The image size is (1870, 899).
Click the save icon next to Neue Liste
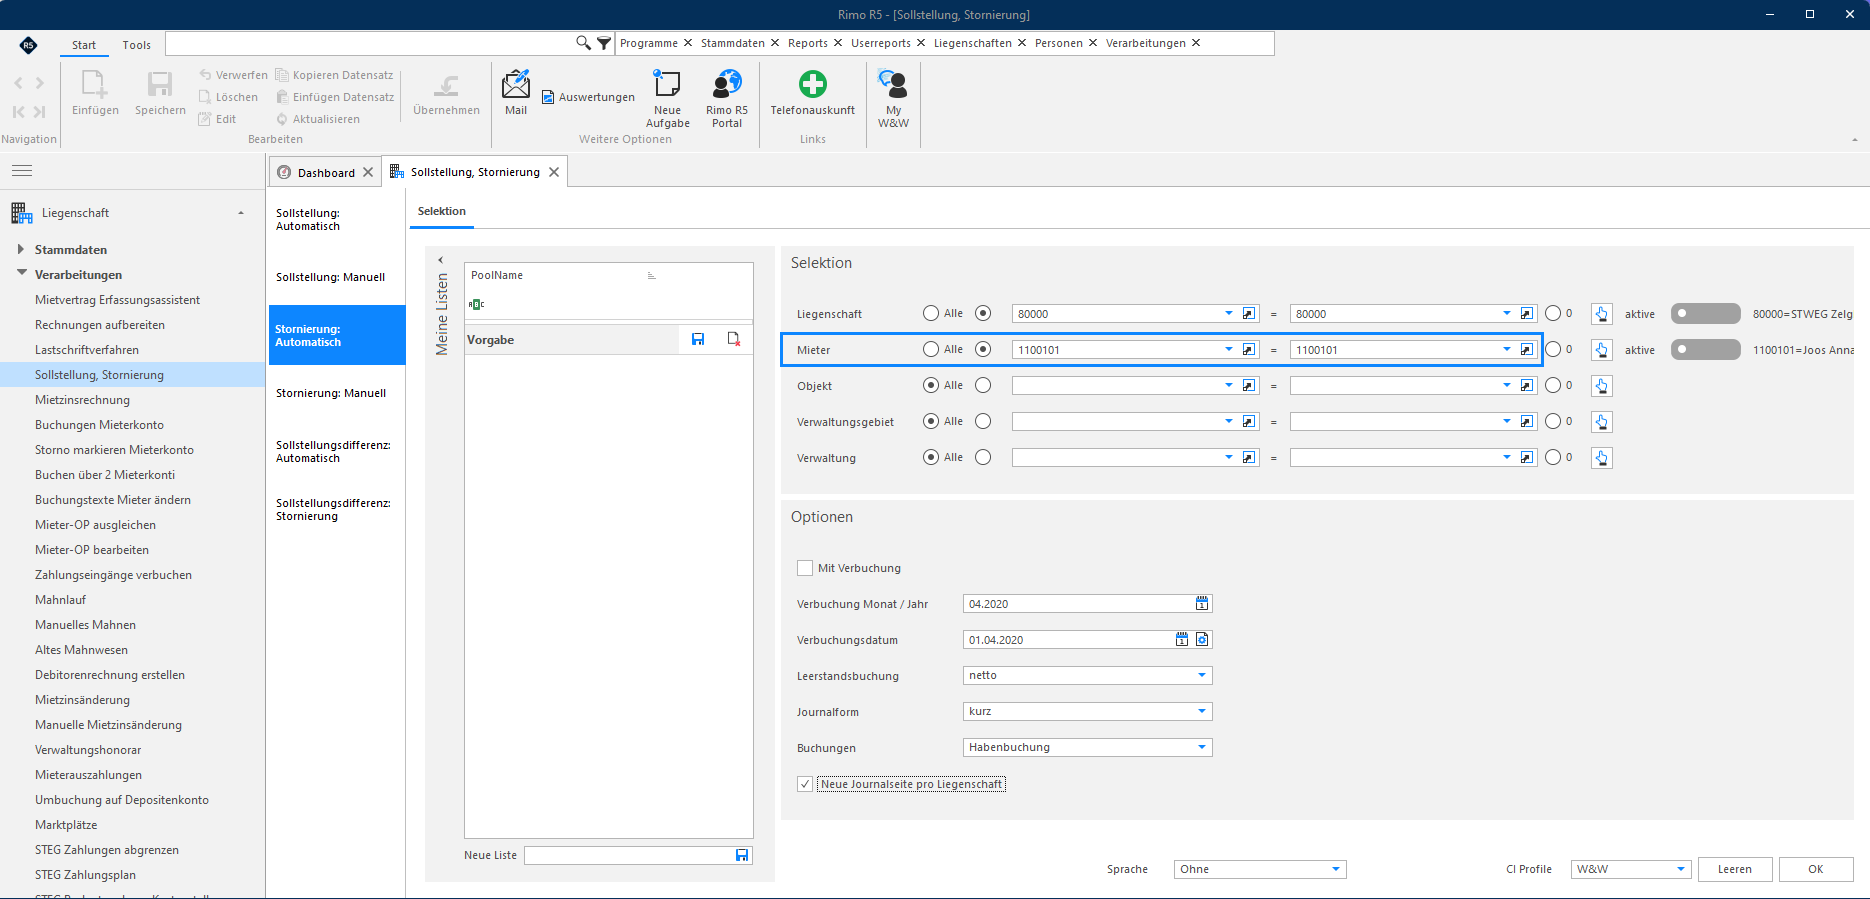coord(742,855)
